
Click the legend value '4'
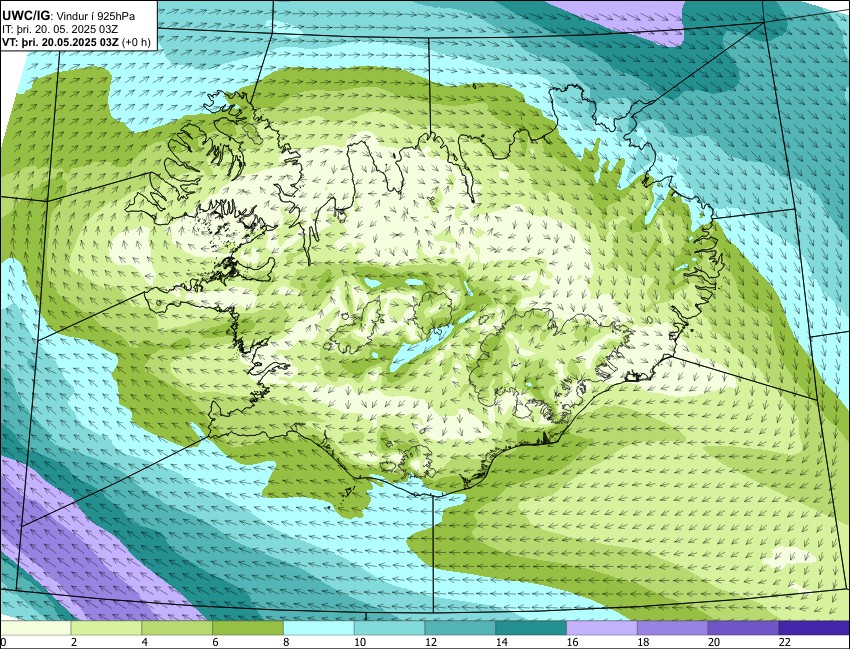pos(144,642)
